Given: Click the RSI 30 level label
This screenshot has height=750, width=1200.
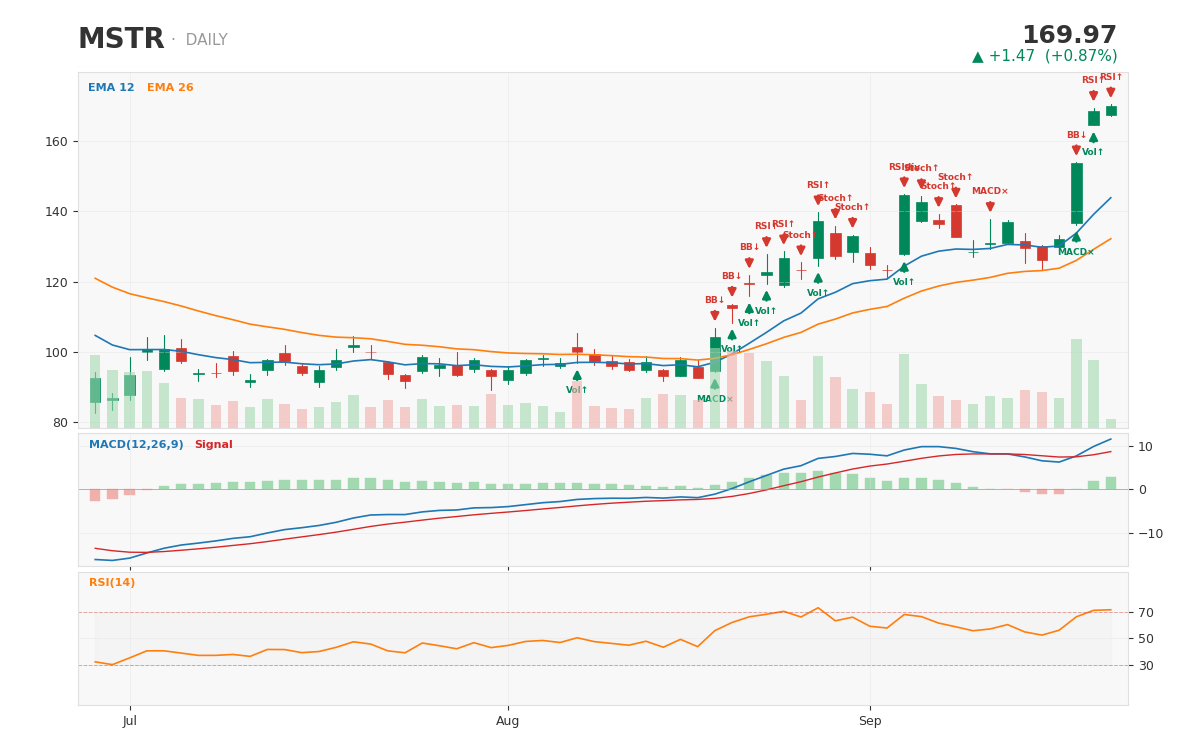Looking at the screenshot, I should pos(1146,665).
